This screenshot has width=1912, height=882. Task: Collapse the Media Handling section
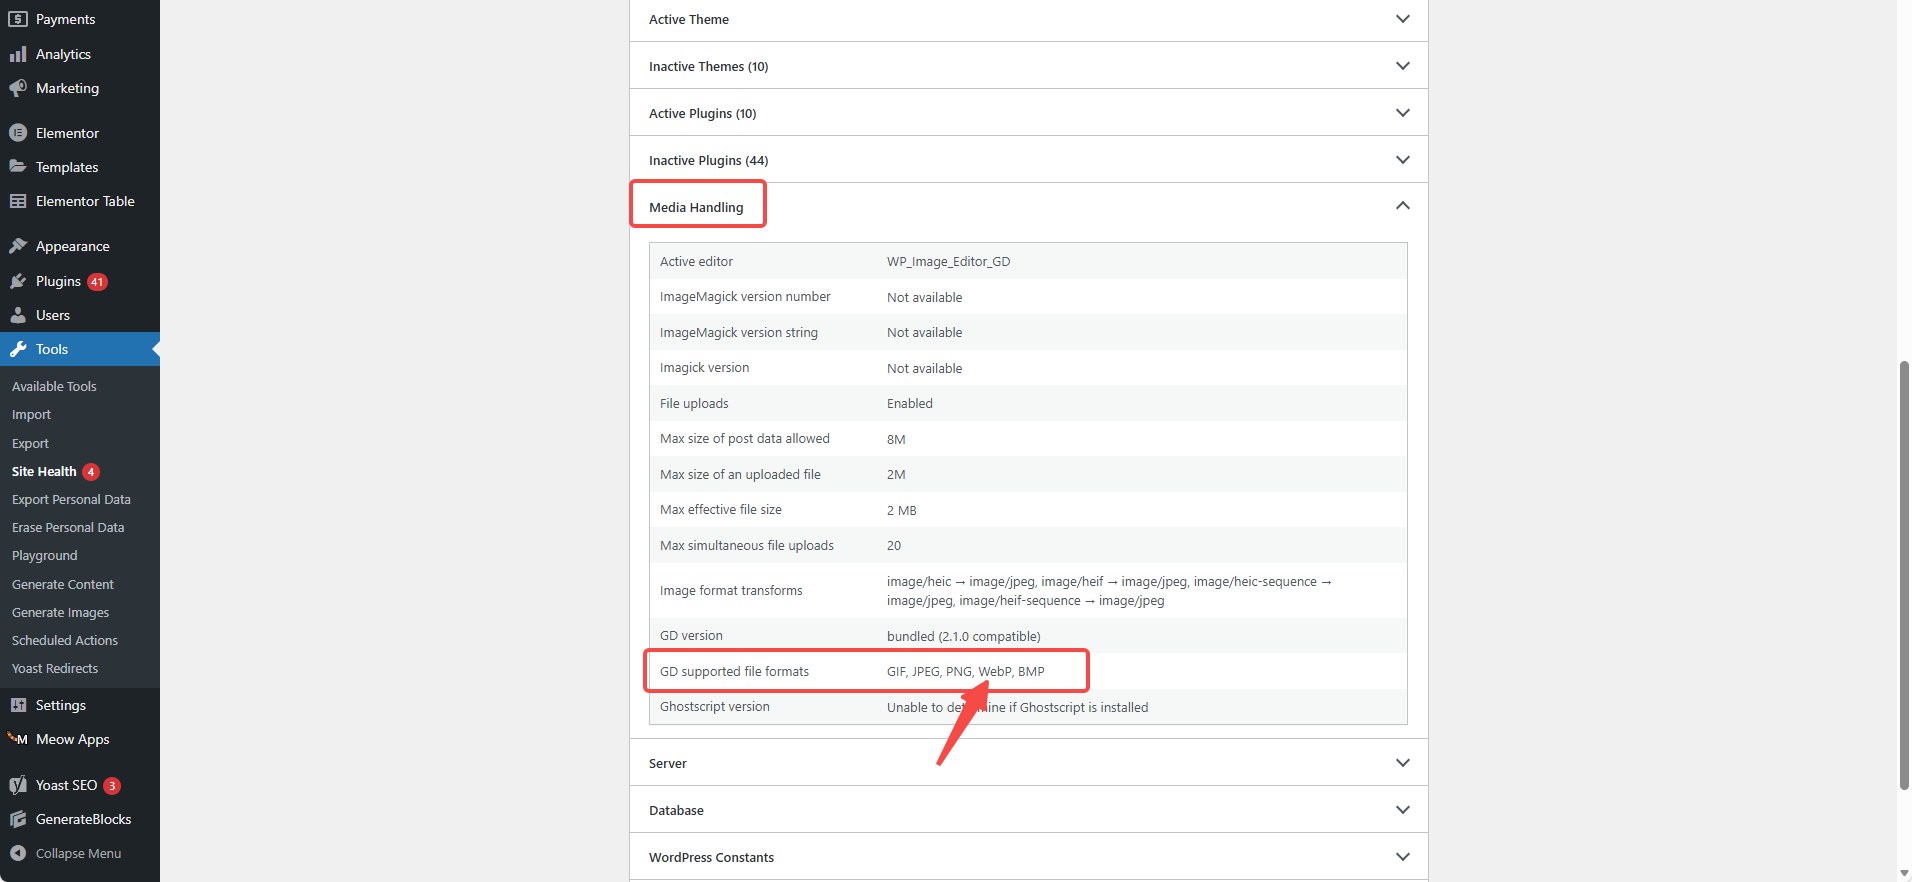click(x=1402, y=206)
